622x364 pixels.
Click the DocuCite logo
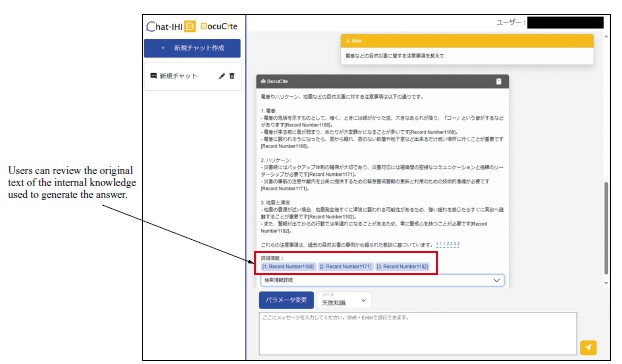point(219,27)
